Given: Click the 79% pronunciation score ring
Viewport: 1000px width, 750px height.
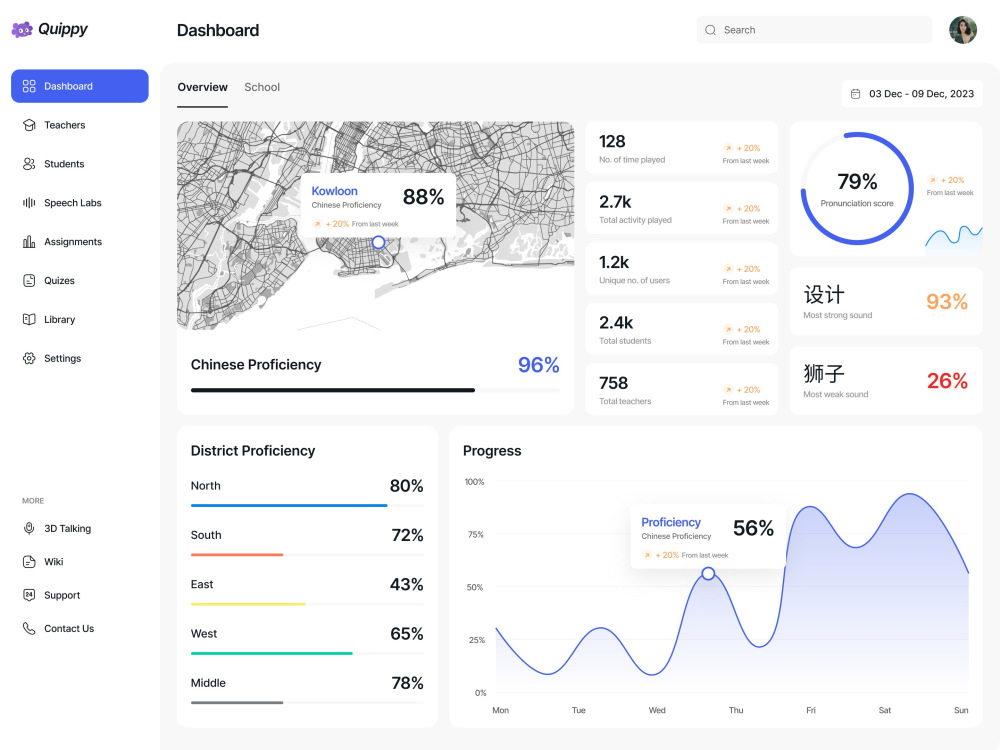Looking at the screenshot, I should click(857, 188).
